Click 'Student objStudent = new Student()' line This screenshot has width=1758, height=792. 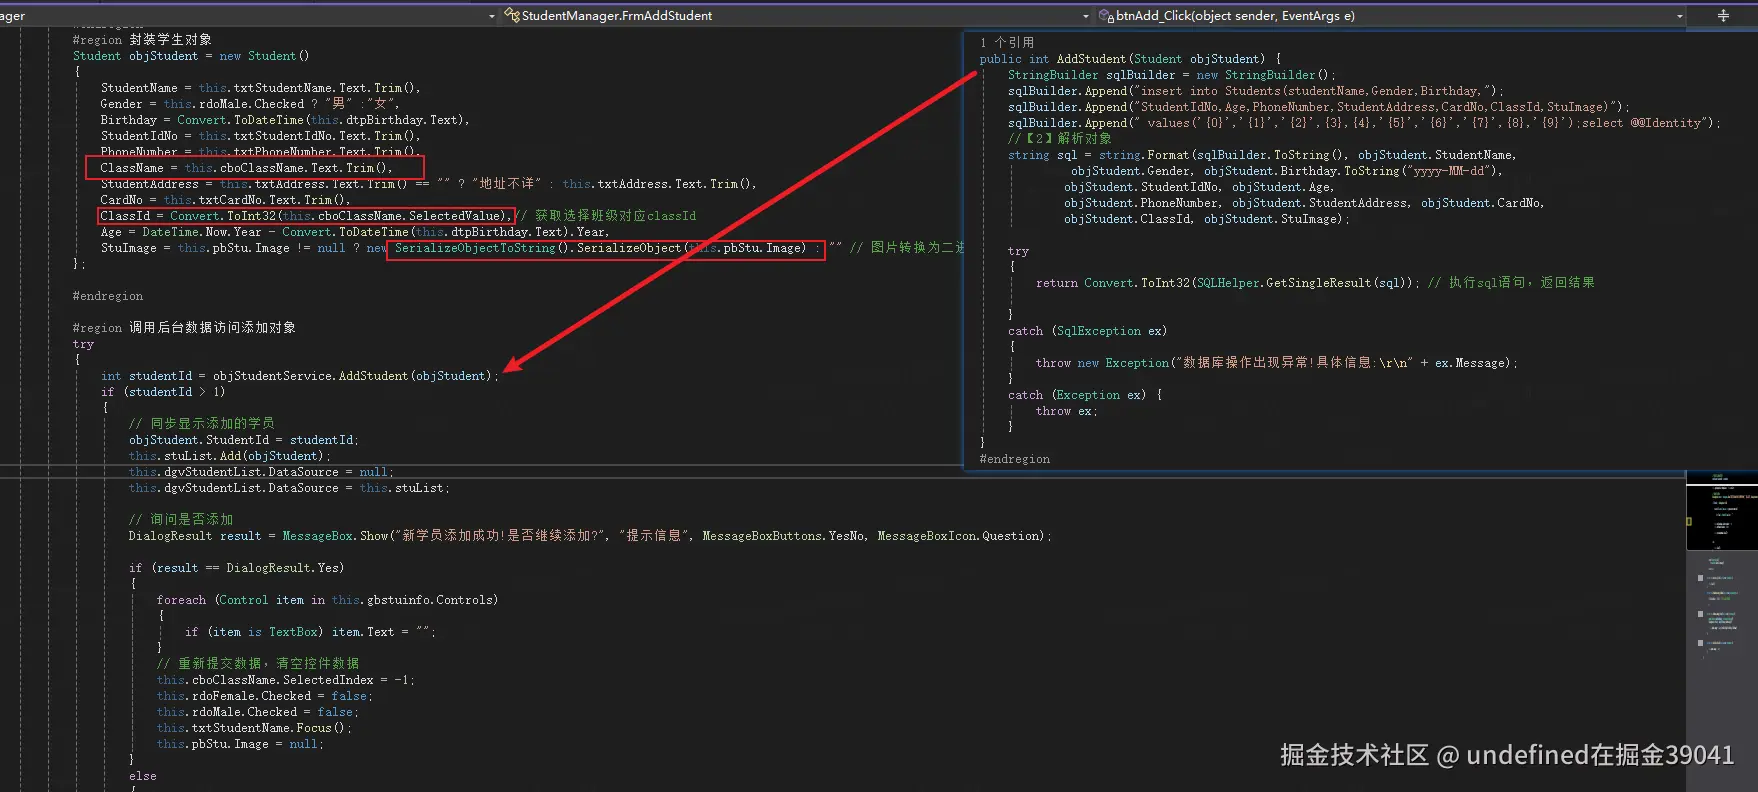[x=191, y=56]
